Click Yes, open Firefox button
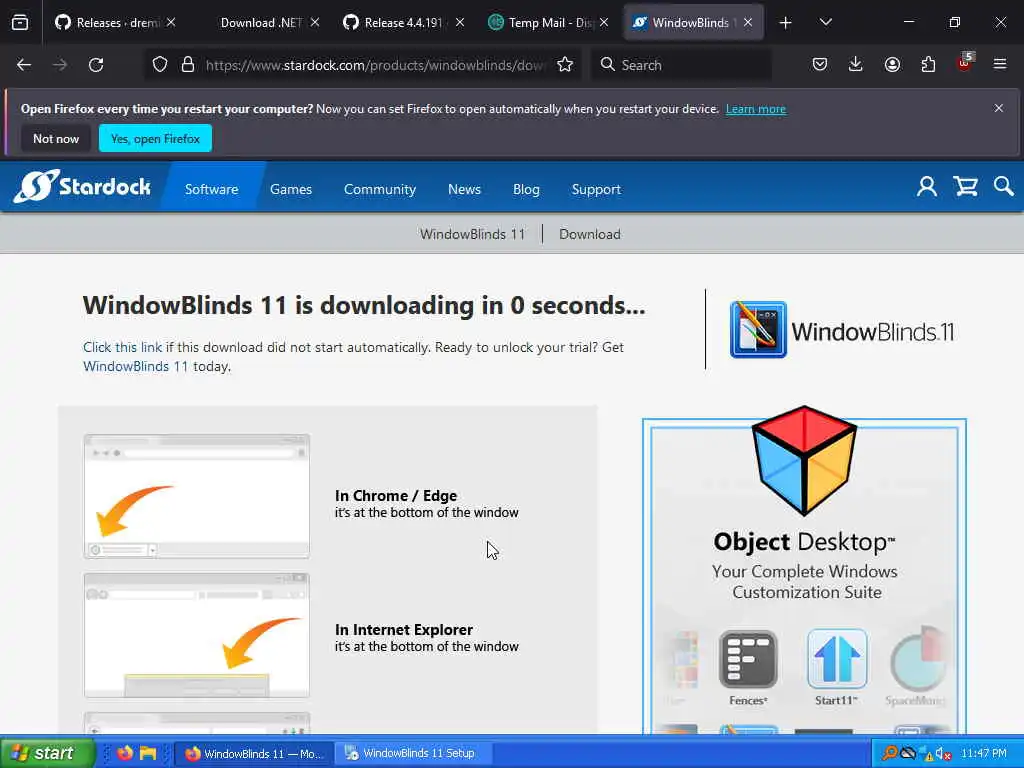 pos(155,138)
